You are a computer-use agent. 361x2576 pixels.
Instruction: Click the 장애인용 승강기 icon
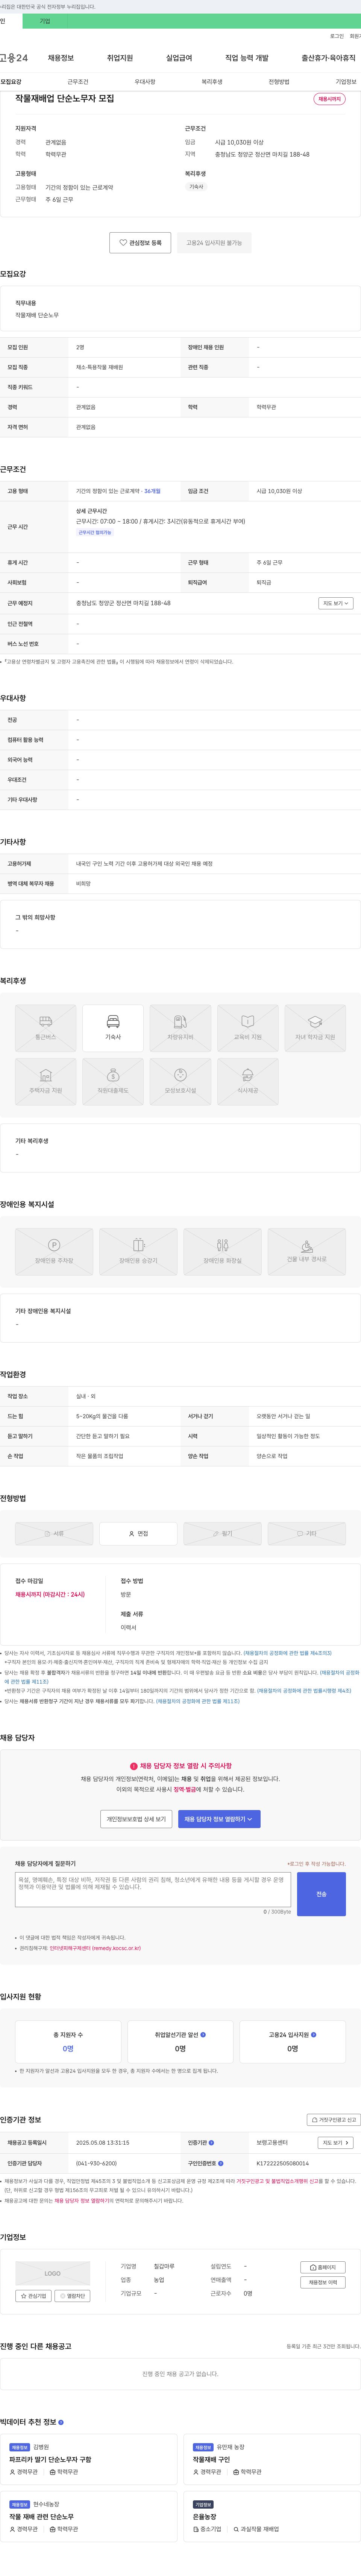point(138,1251)
